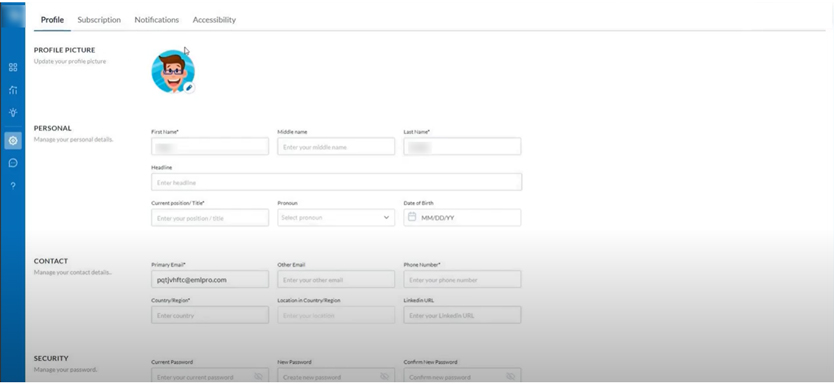Viewport: 834px width, 384px height.
Task: Click the Middle name input field
Action: click(336, 147)
